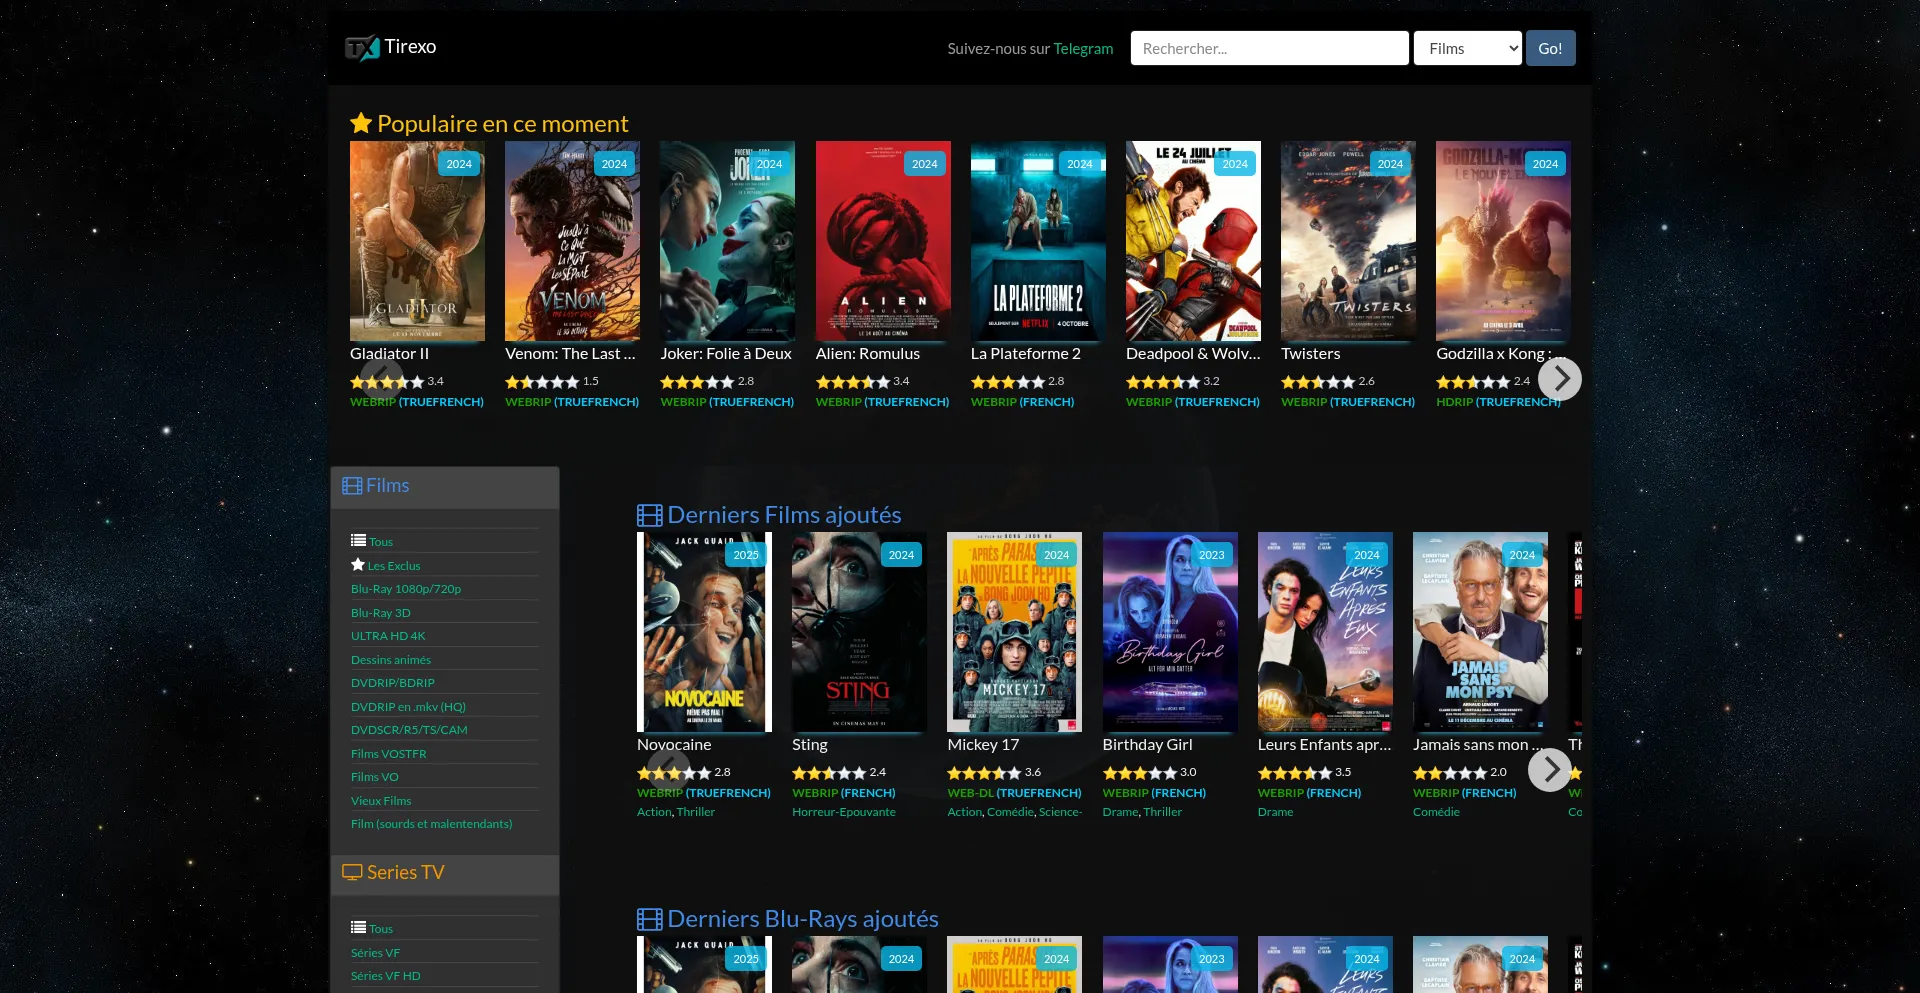
Task: Select Blu-Ray 1080p/720p category
Action: pos(406,589)
